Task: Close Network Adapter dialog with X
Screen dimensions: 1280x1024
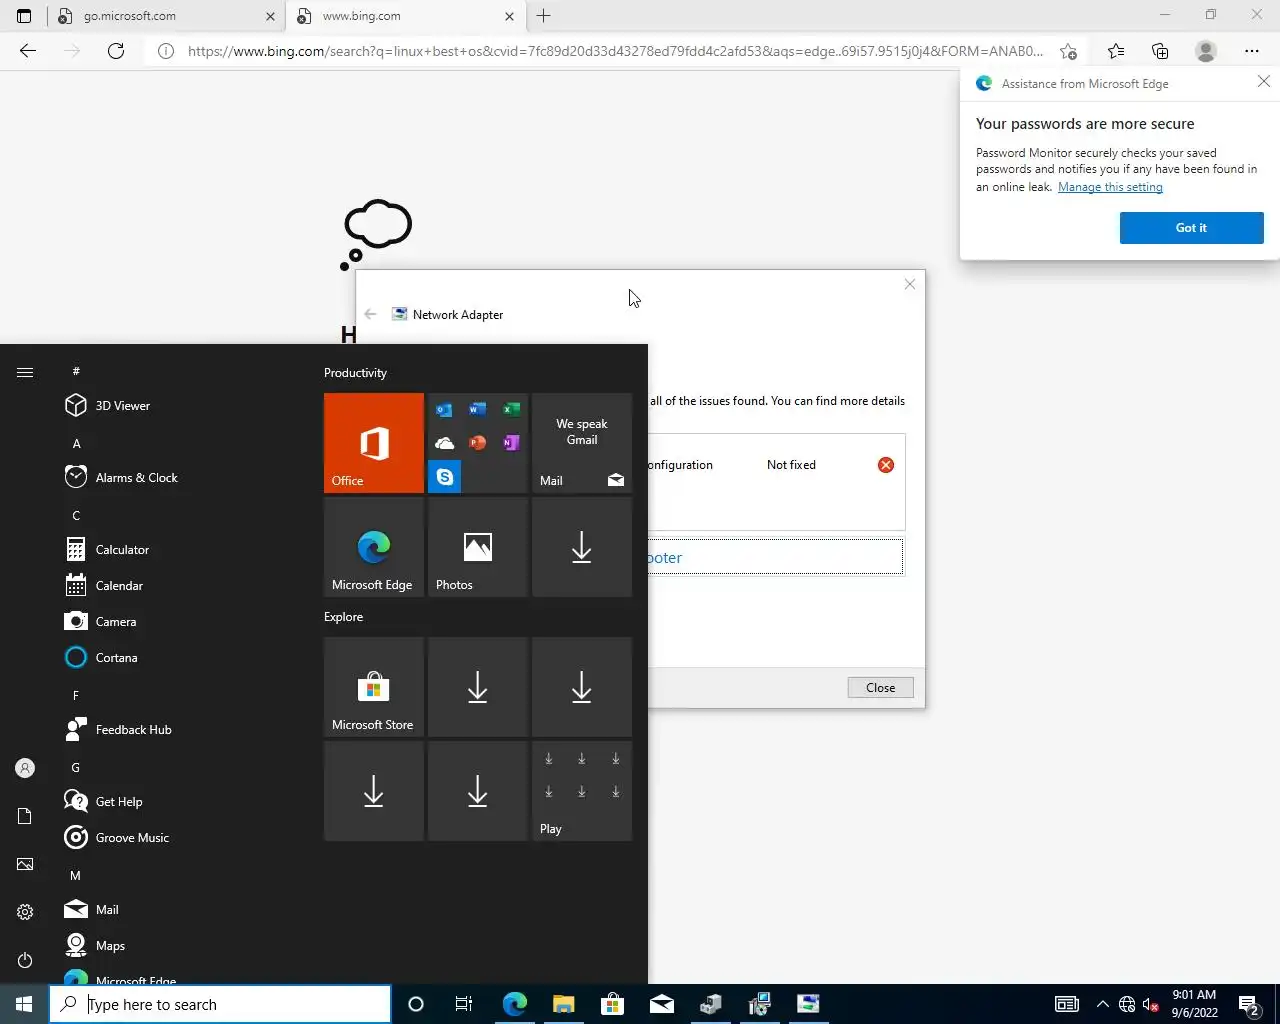Action: [910, 284]
